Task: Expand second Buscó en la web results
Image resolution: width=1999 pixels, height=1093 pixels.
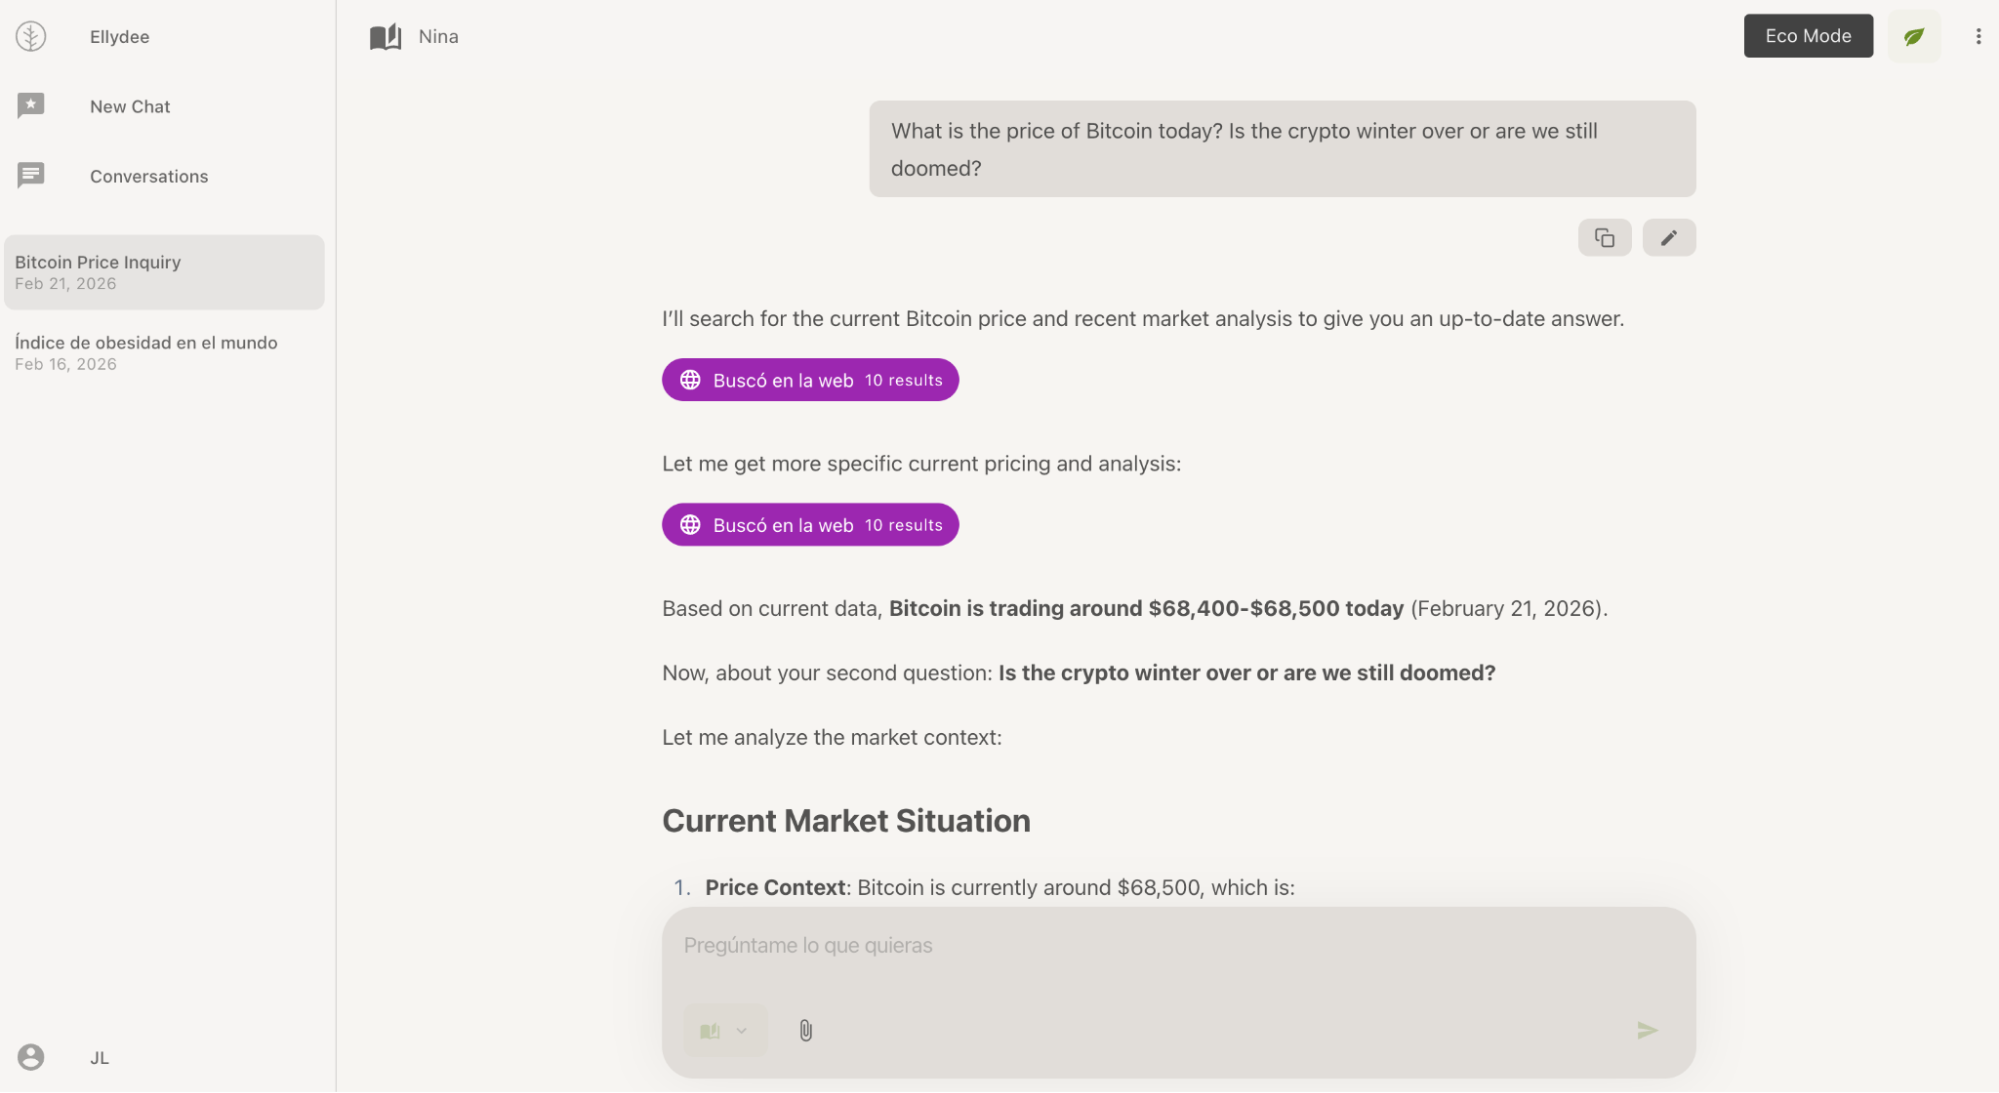Action: pyautogui.click(x=810, y=525)
